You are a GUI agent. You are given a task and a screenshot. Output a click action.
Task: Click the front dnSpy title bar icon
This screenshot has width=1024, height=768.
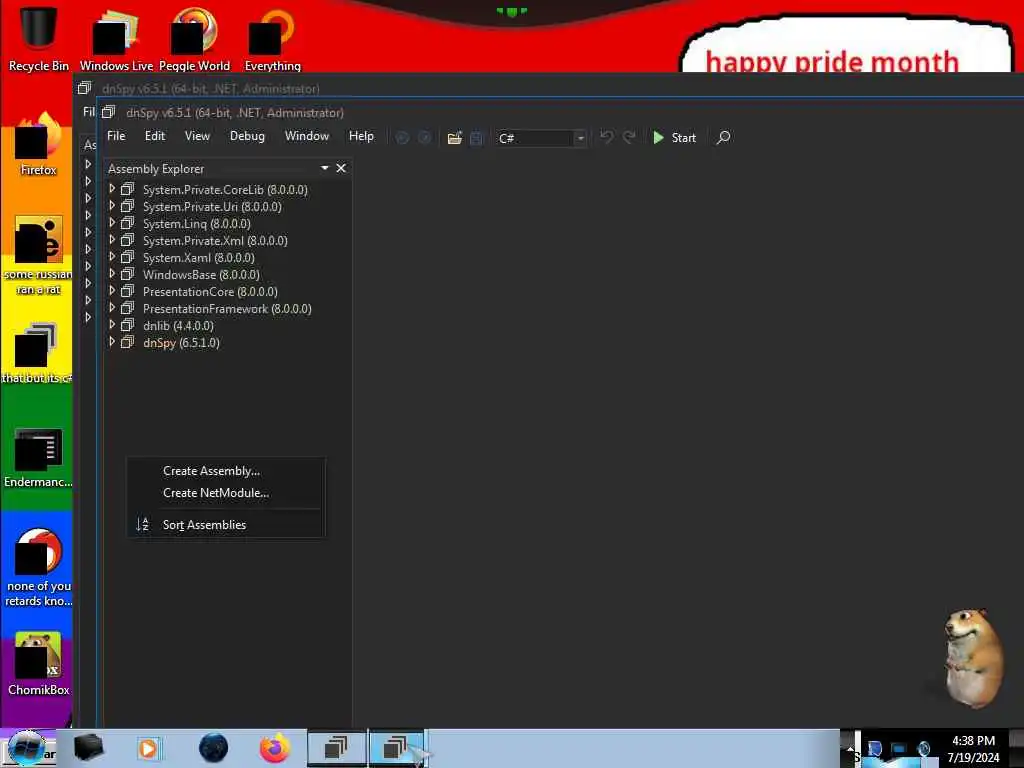108,112
